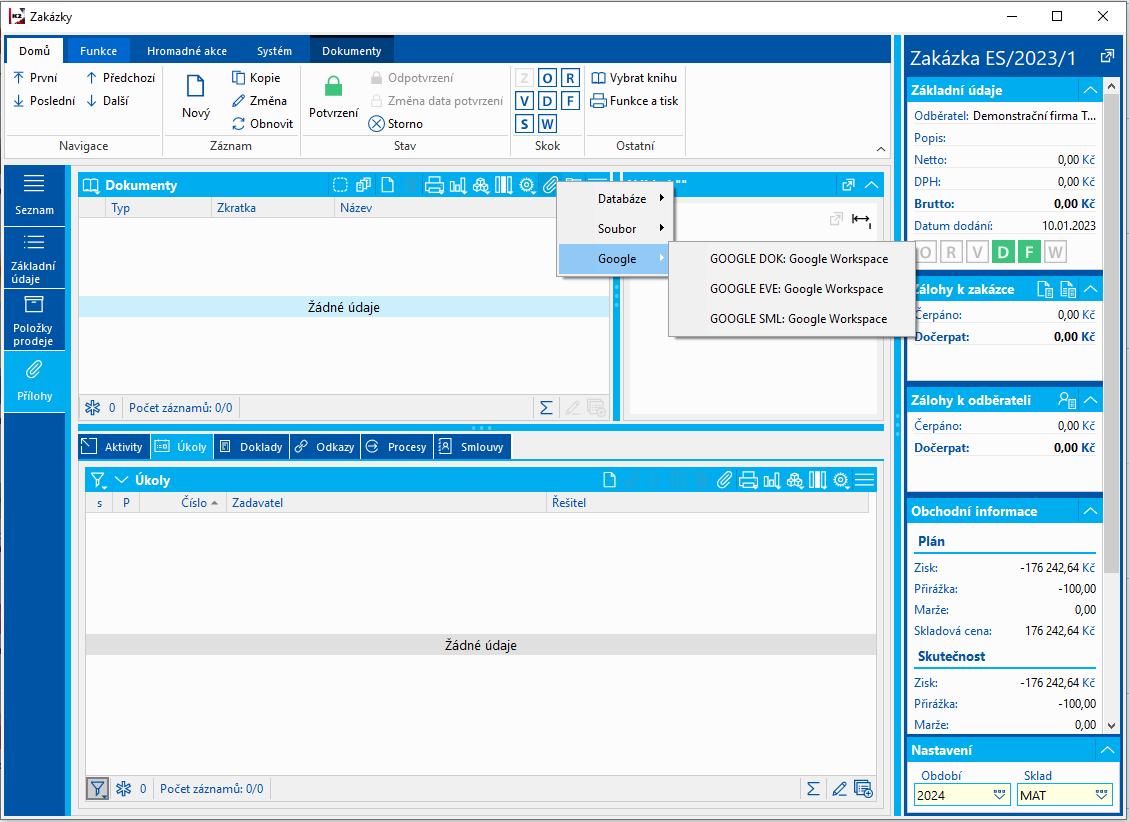Click the edit pencil icon in Úkoly footer
1129x822 pixels.
tap(839, 789)
